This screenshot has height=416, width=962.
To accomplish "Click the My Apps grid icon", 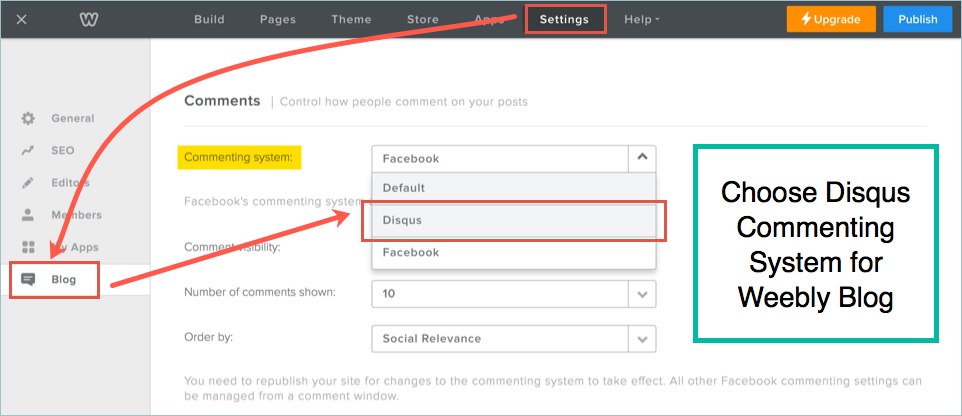I will [28, 247].
